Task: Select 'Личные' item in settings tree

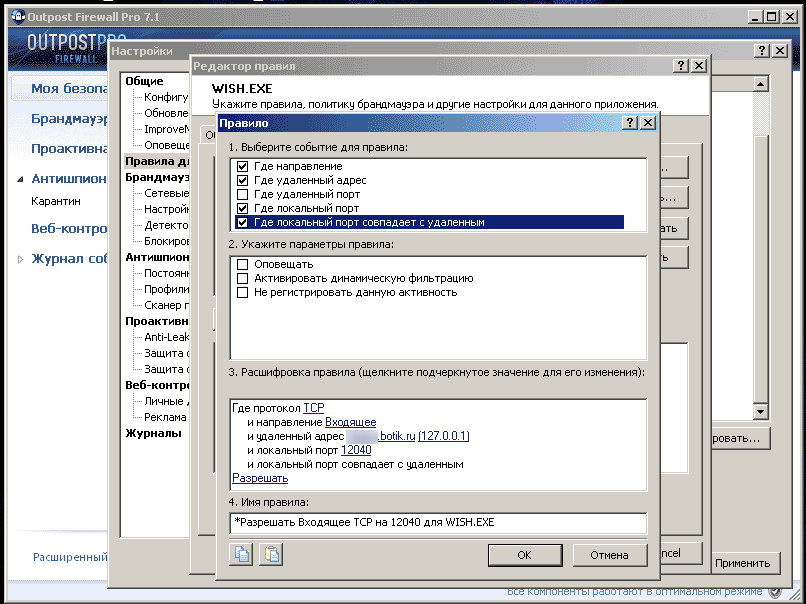Action: click(x=166, y=401)
